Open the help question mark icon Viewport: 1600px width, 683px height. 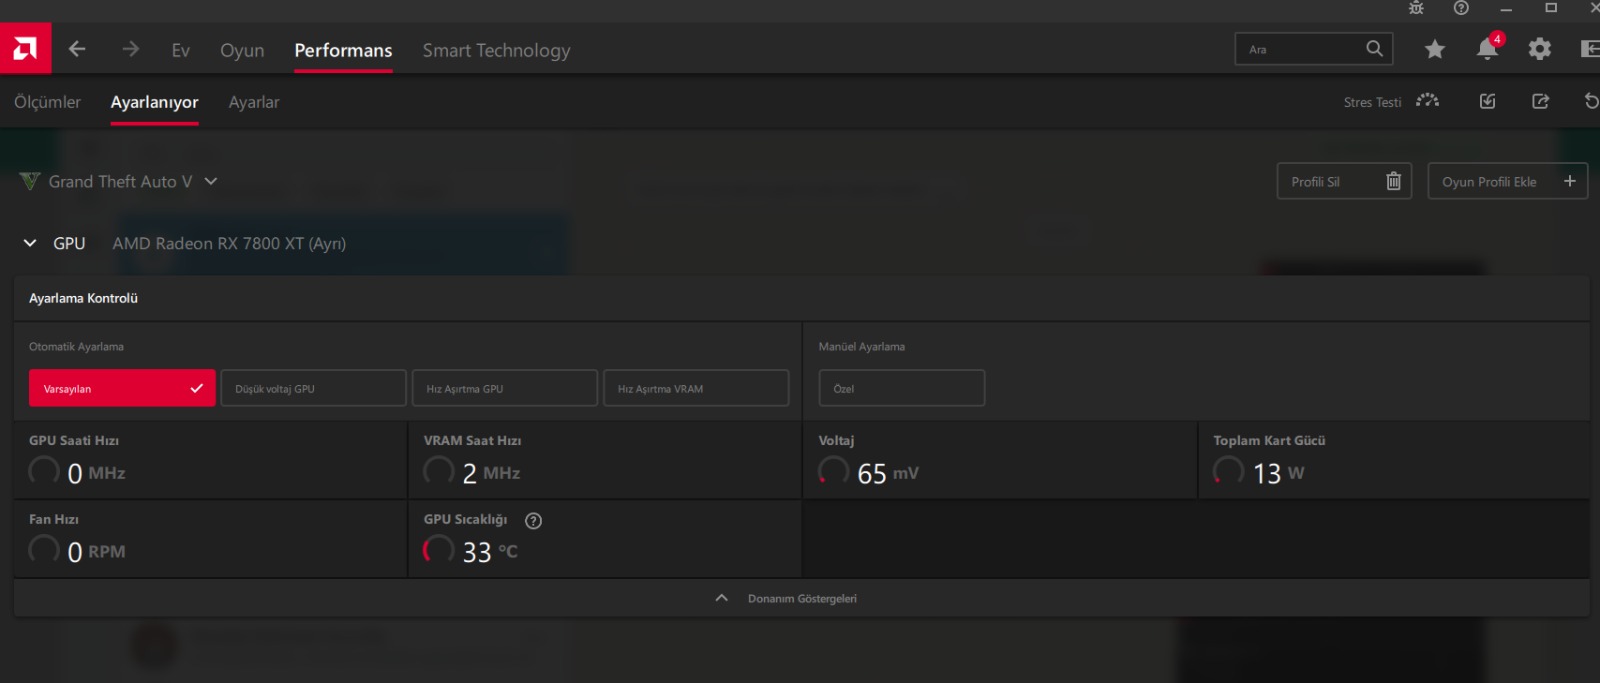(x=1461, y=8)
